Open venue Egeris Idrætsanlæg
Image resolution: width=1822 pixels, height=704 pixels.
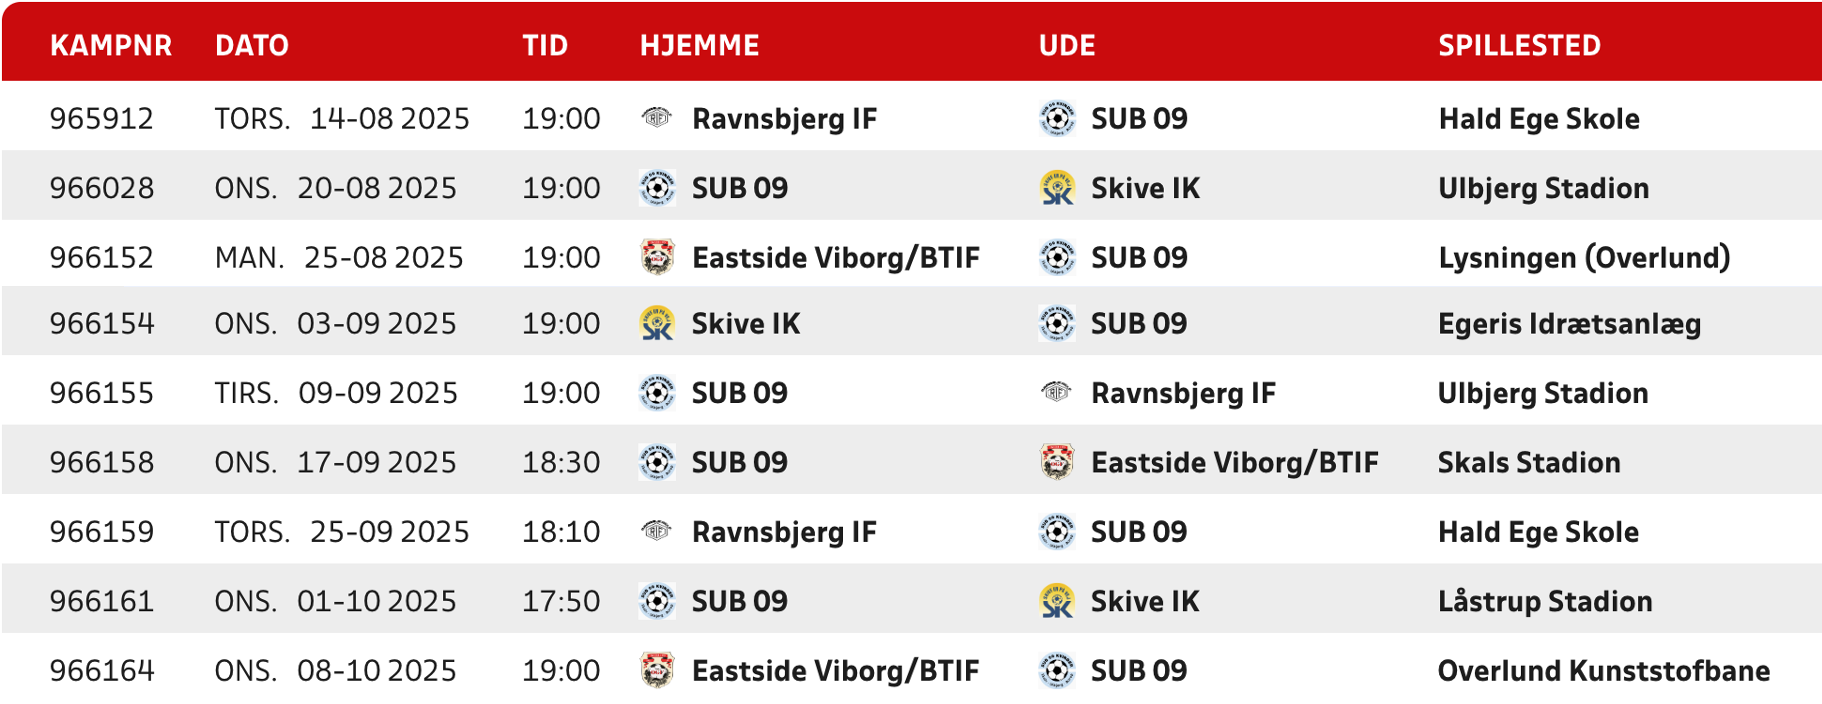pos(1569,324)
